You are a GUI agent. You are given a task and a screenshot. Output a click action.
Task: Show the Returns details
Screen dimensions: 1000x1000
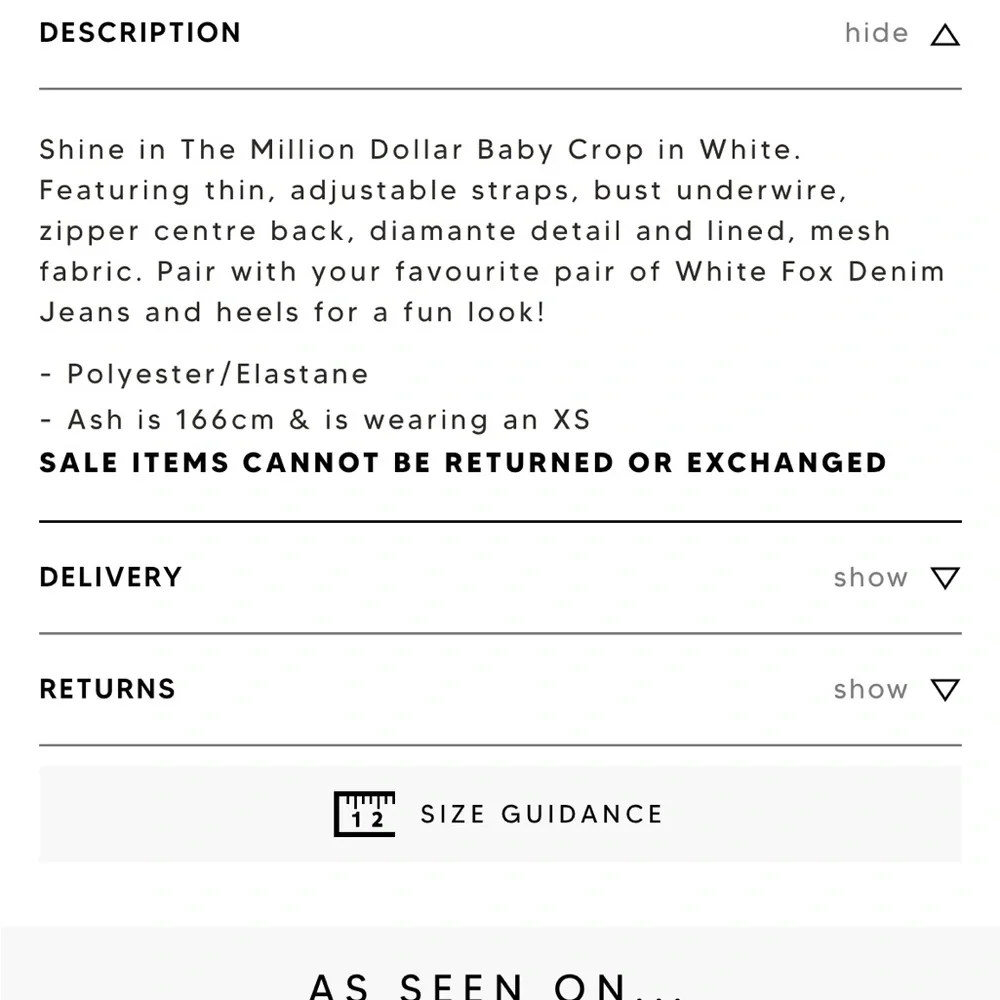coord(870,690)
